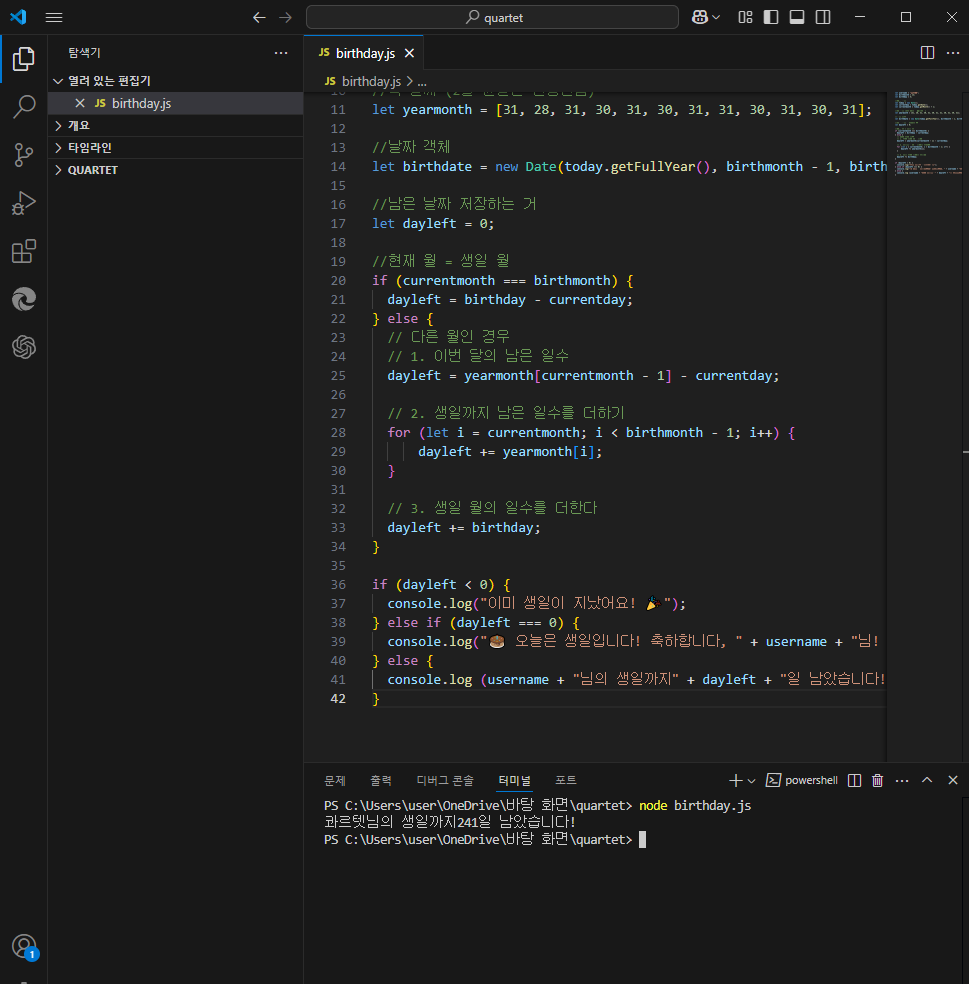Close the birthday.js editor tab
The width and height of the screenshot is (969, 984).
(x=408, y=52)
